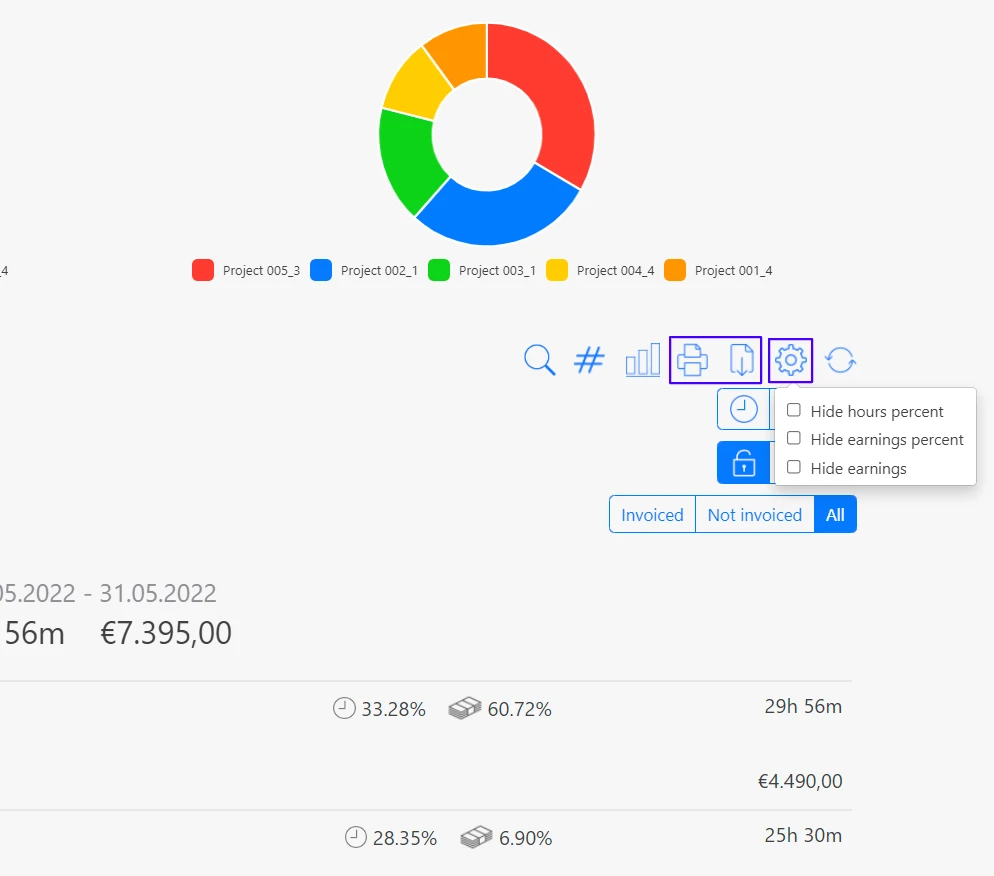The height and width of the screenshot is (876, 994).
Task: Click the printer icon to print report
Action: 692,360
